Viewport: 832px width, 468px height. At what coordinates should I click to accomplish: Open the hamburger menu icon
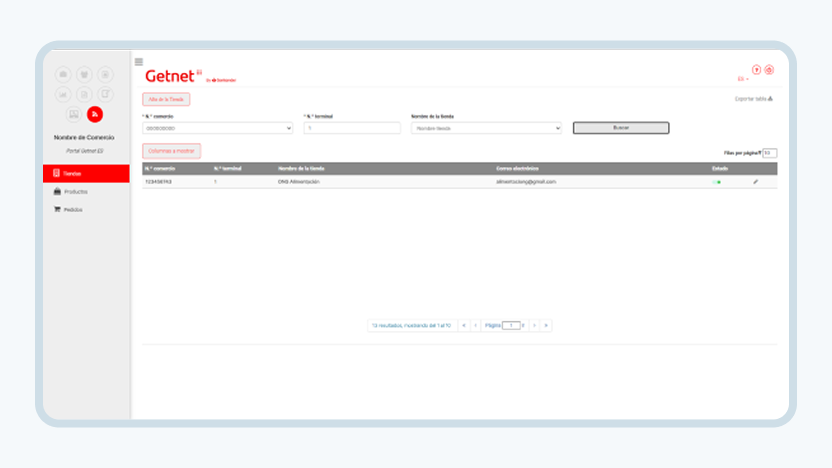[138, 62]
